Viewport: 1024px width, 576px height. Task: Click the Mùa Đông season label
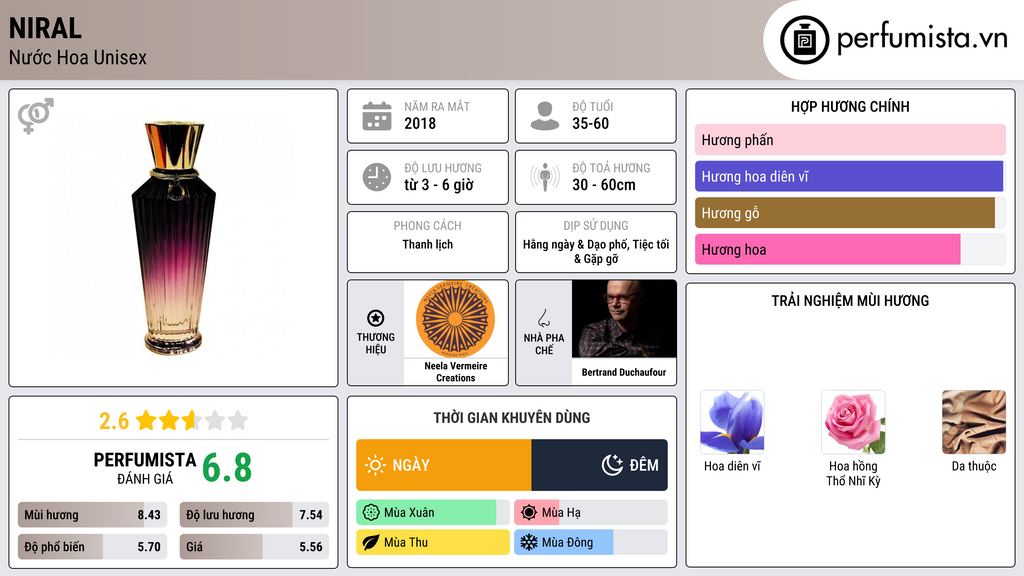568,542
